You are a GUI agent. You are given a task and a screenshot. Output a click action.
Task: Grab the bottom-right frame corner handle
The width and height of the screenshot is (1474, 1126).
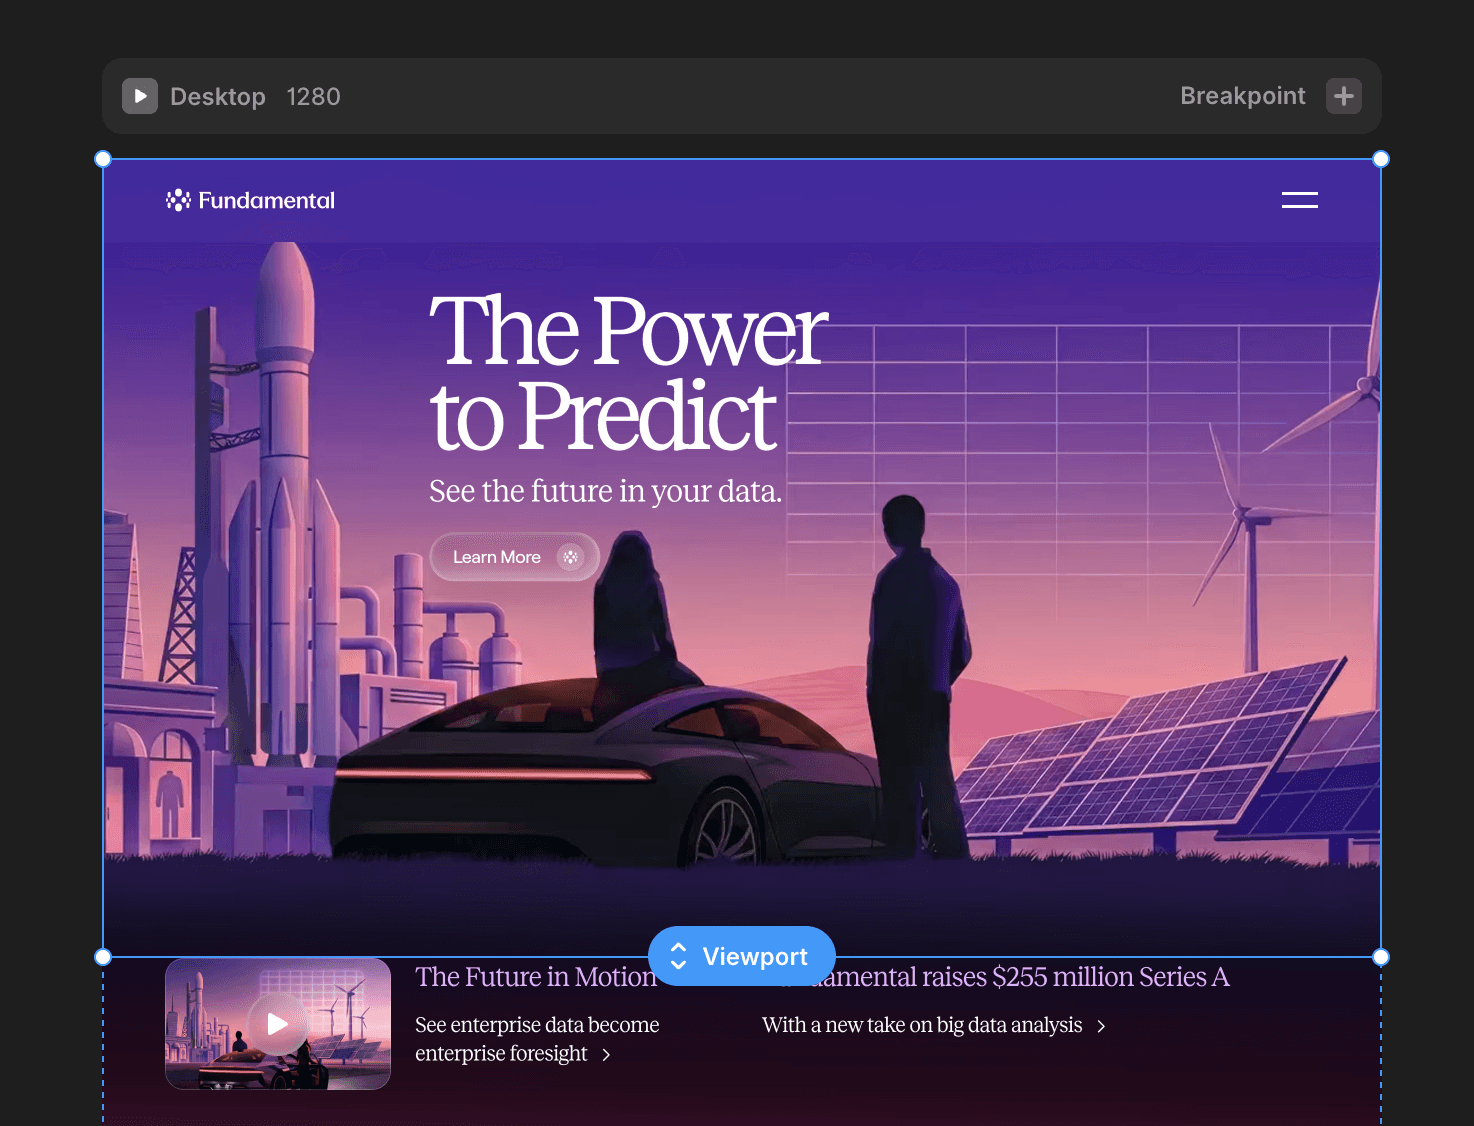point(1381,957)
